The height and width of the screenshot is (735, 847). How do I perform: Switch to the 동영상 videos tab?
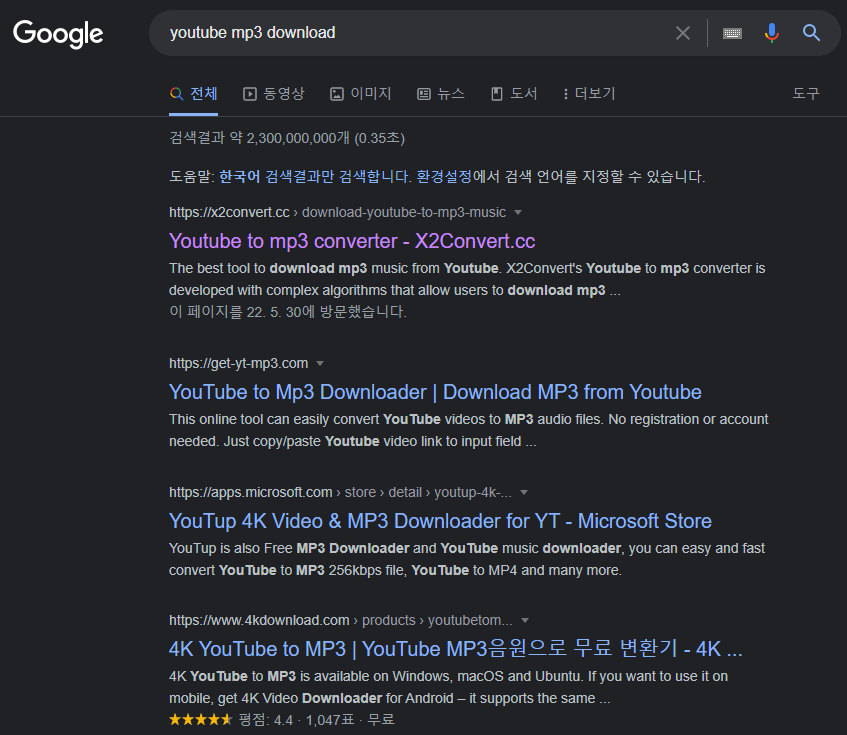tap(273, 93)
